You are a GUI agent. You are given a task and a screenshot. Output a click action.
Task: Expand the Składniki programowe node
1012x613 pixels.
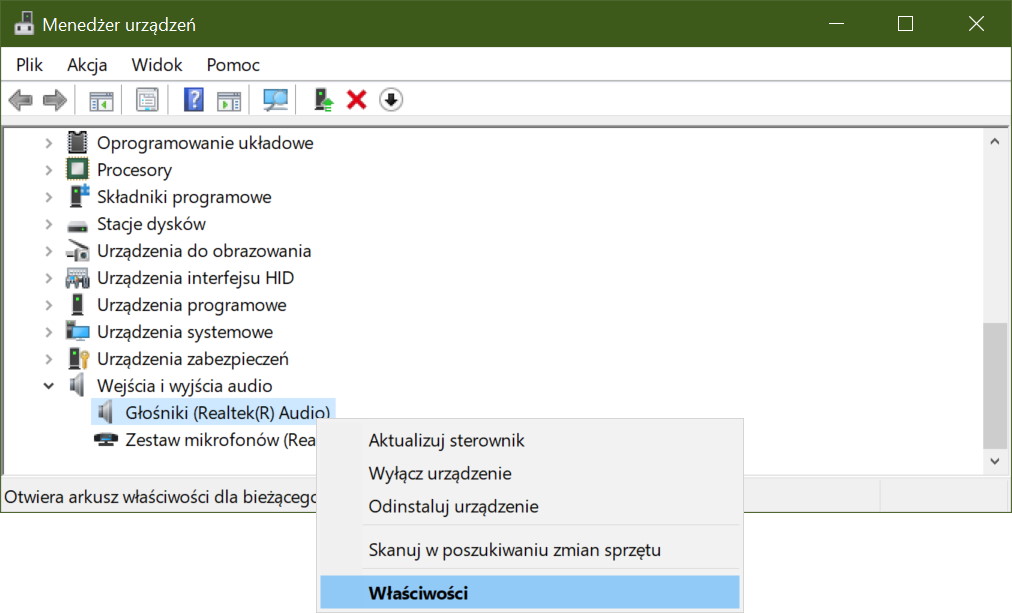click(x=48, y=197)
